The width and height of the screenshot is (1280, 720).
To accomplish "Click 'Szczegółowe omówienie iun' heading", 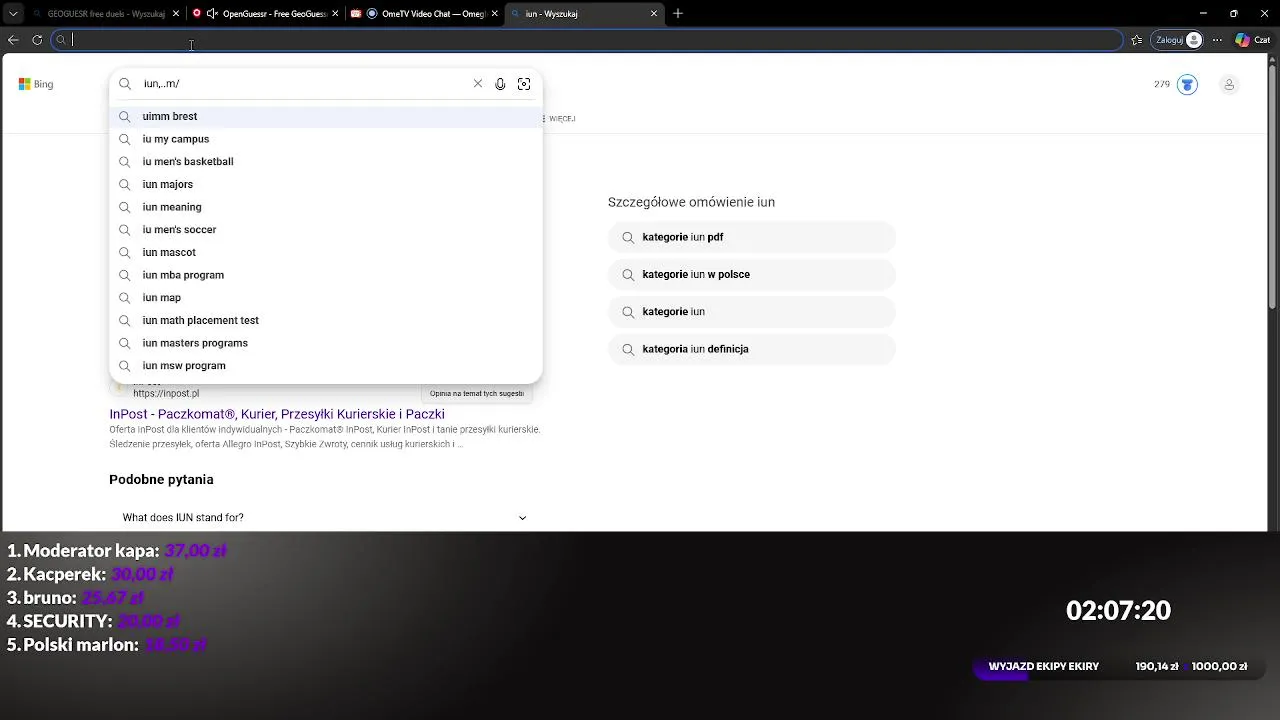I will coord(691,202).
